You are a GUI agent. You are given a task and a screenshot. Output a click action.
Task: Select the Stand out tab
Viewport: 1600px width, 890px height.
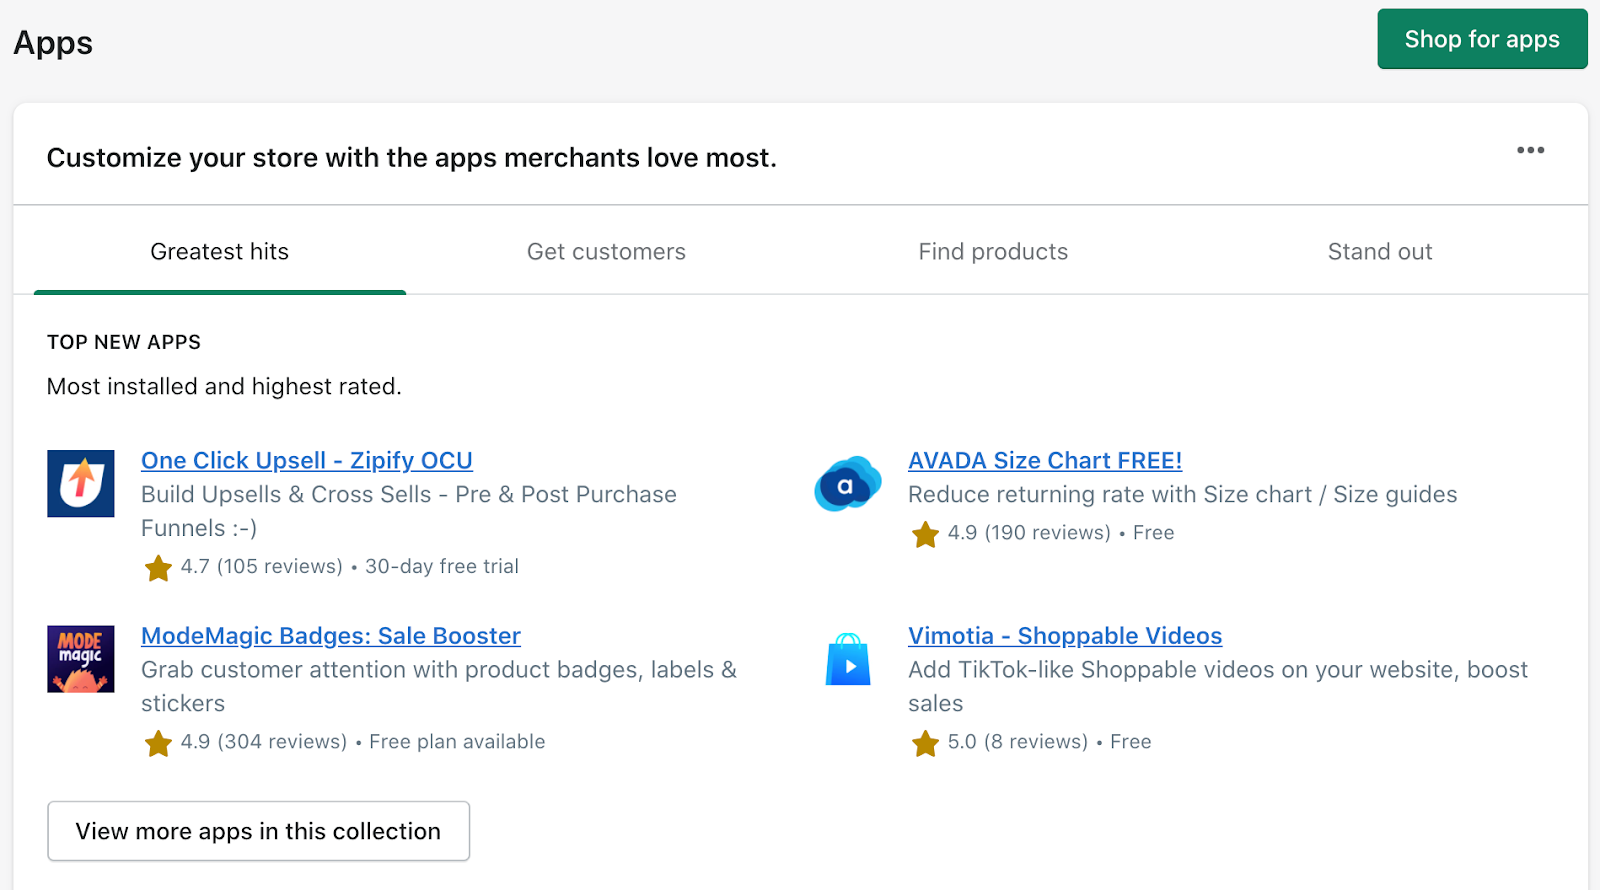tap(1379, 252)
